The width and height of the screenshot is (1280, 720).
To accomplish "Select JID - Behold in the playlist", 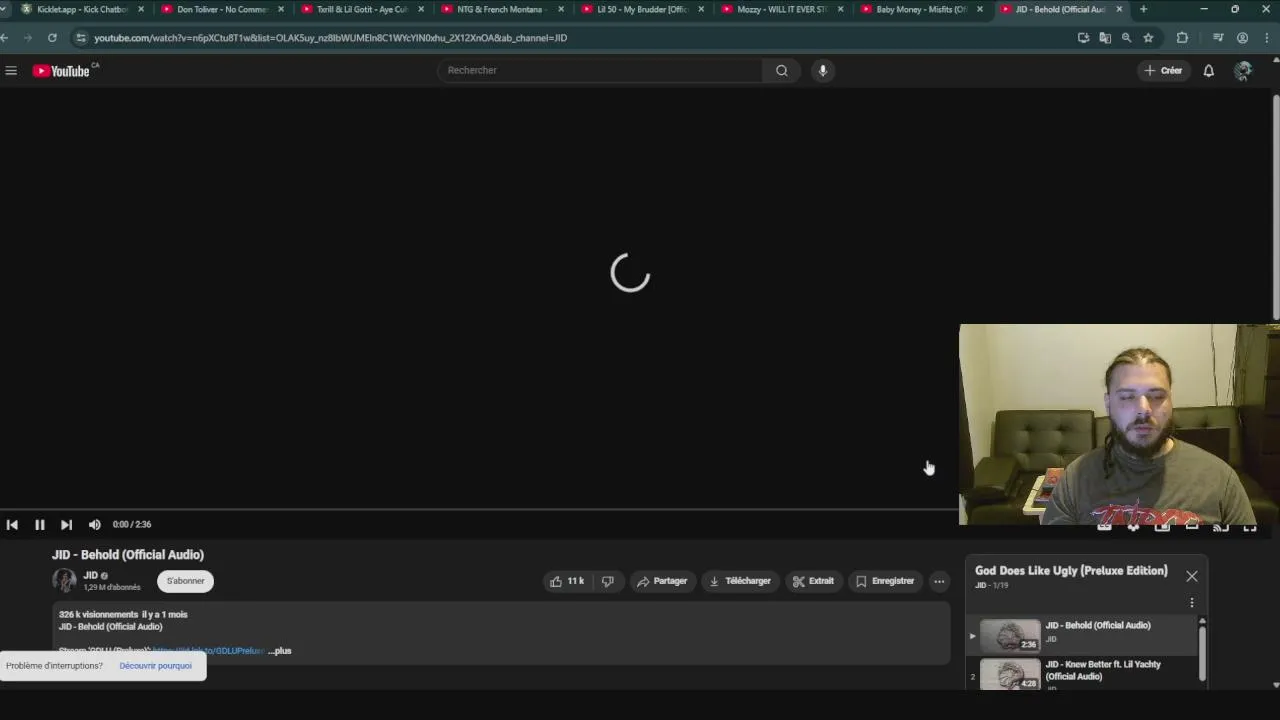I will [1084, 636].
